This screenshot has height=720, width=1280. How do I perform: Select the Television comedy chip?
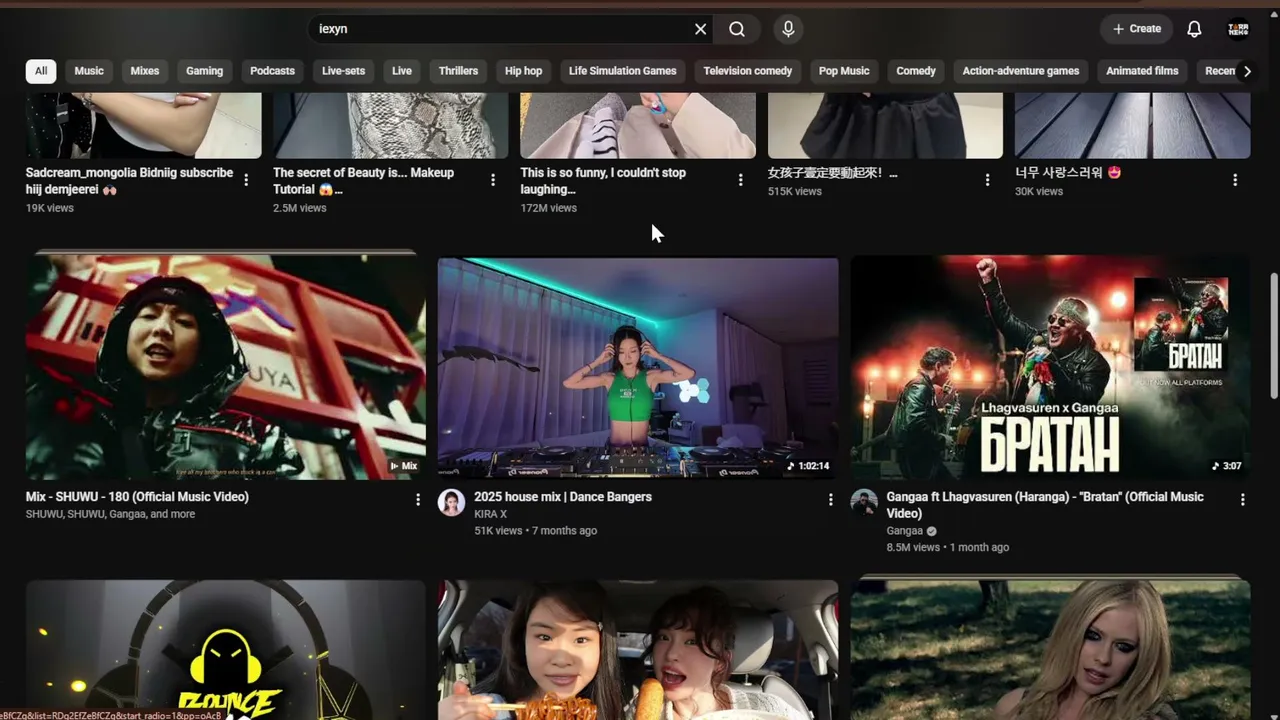748,71
